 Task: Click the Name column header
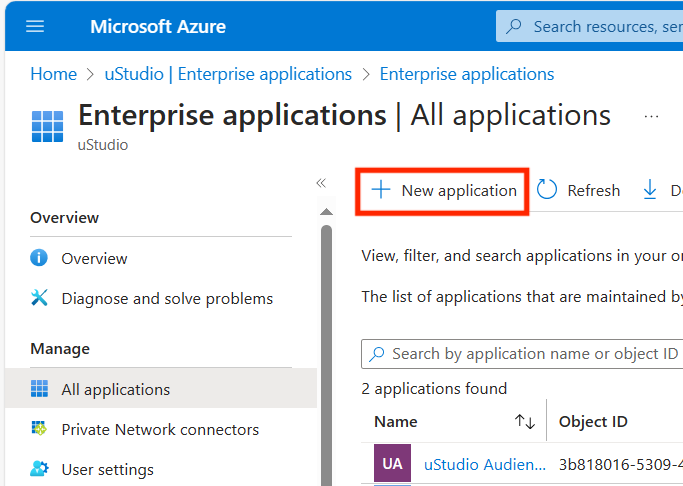[x=396, y=422]
